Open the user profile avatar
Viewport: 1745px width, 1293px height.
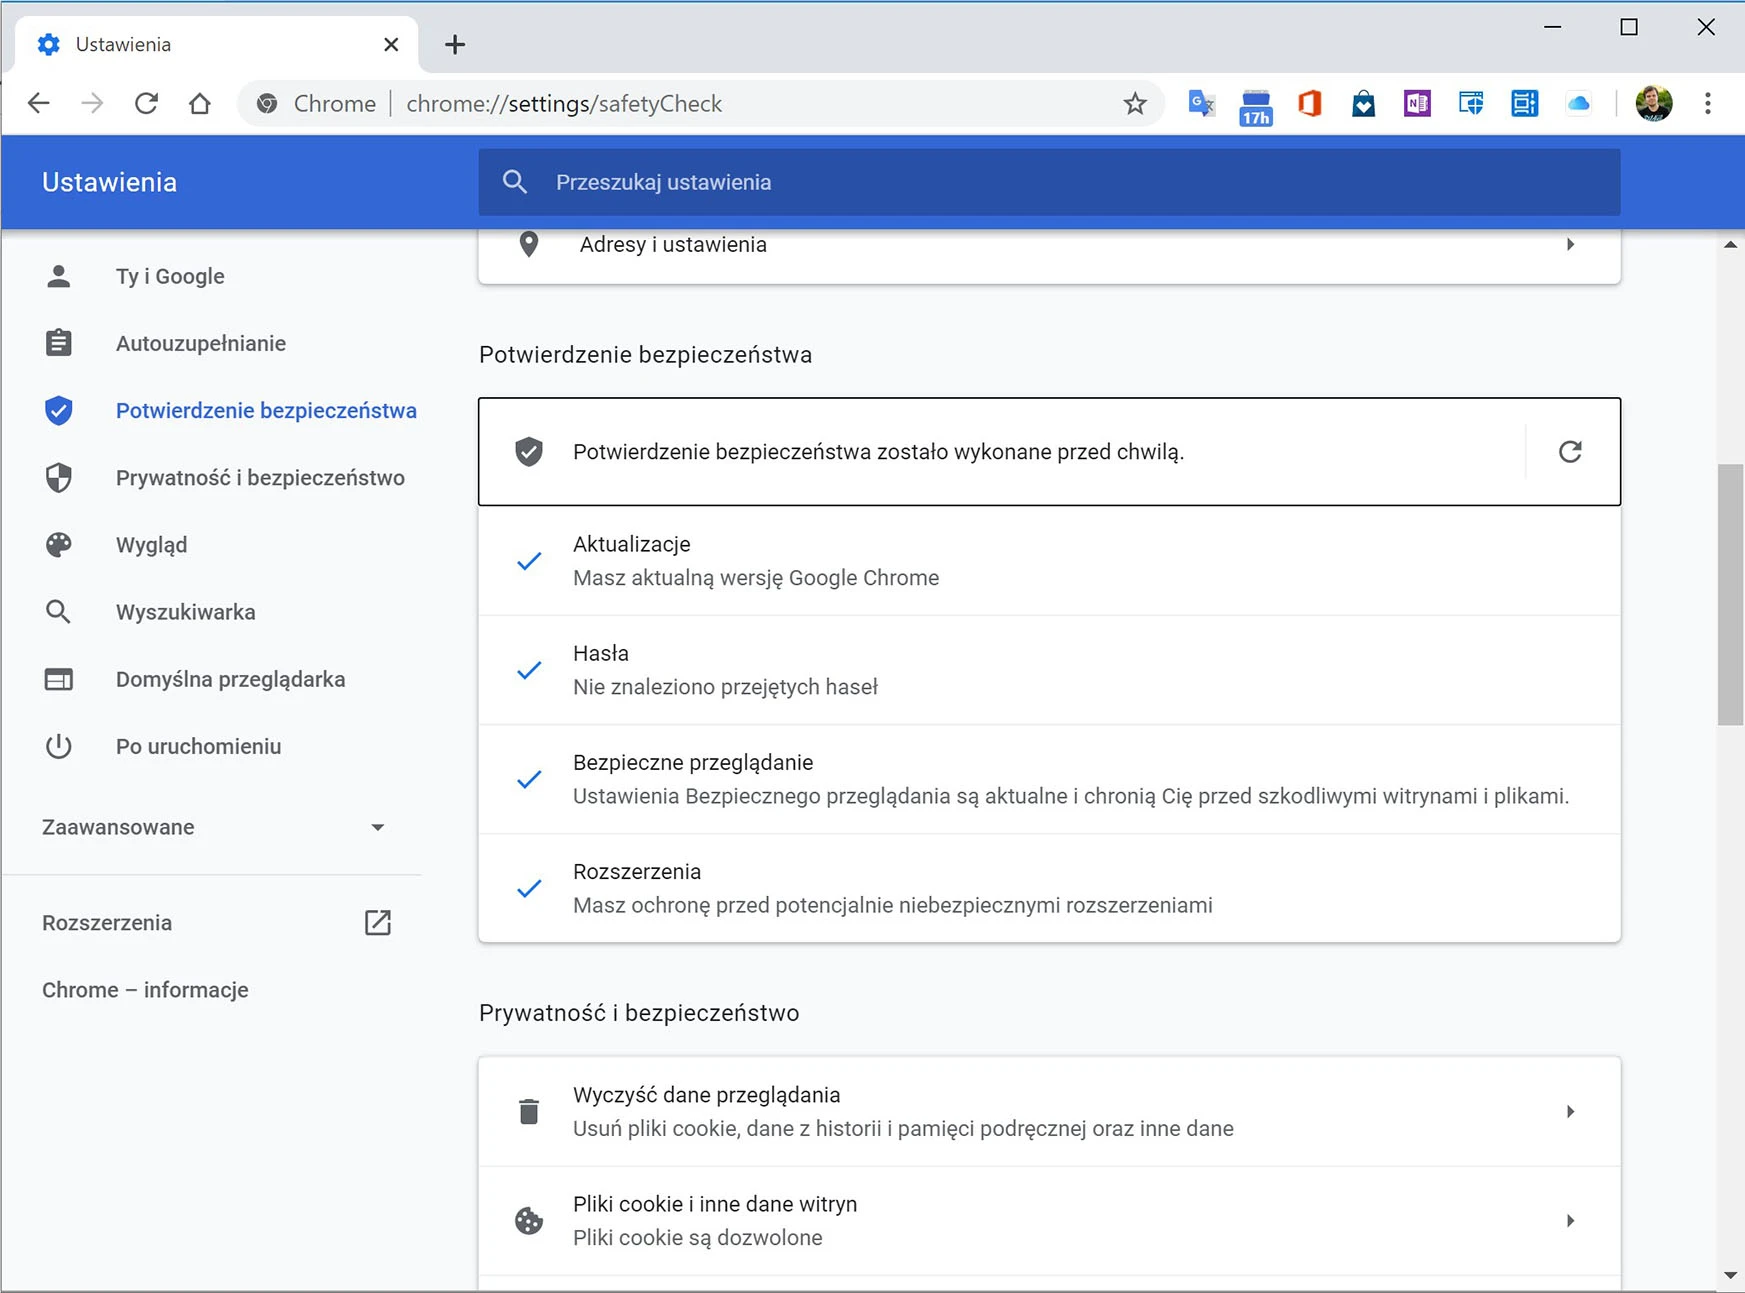click(1654, 103)
